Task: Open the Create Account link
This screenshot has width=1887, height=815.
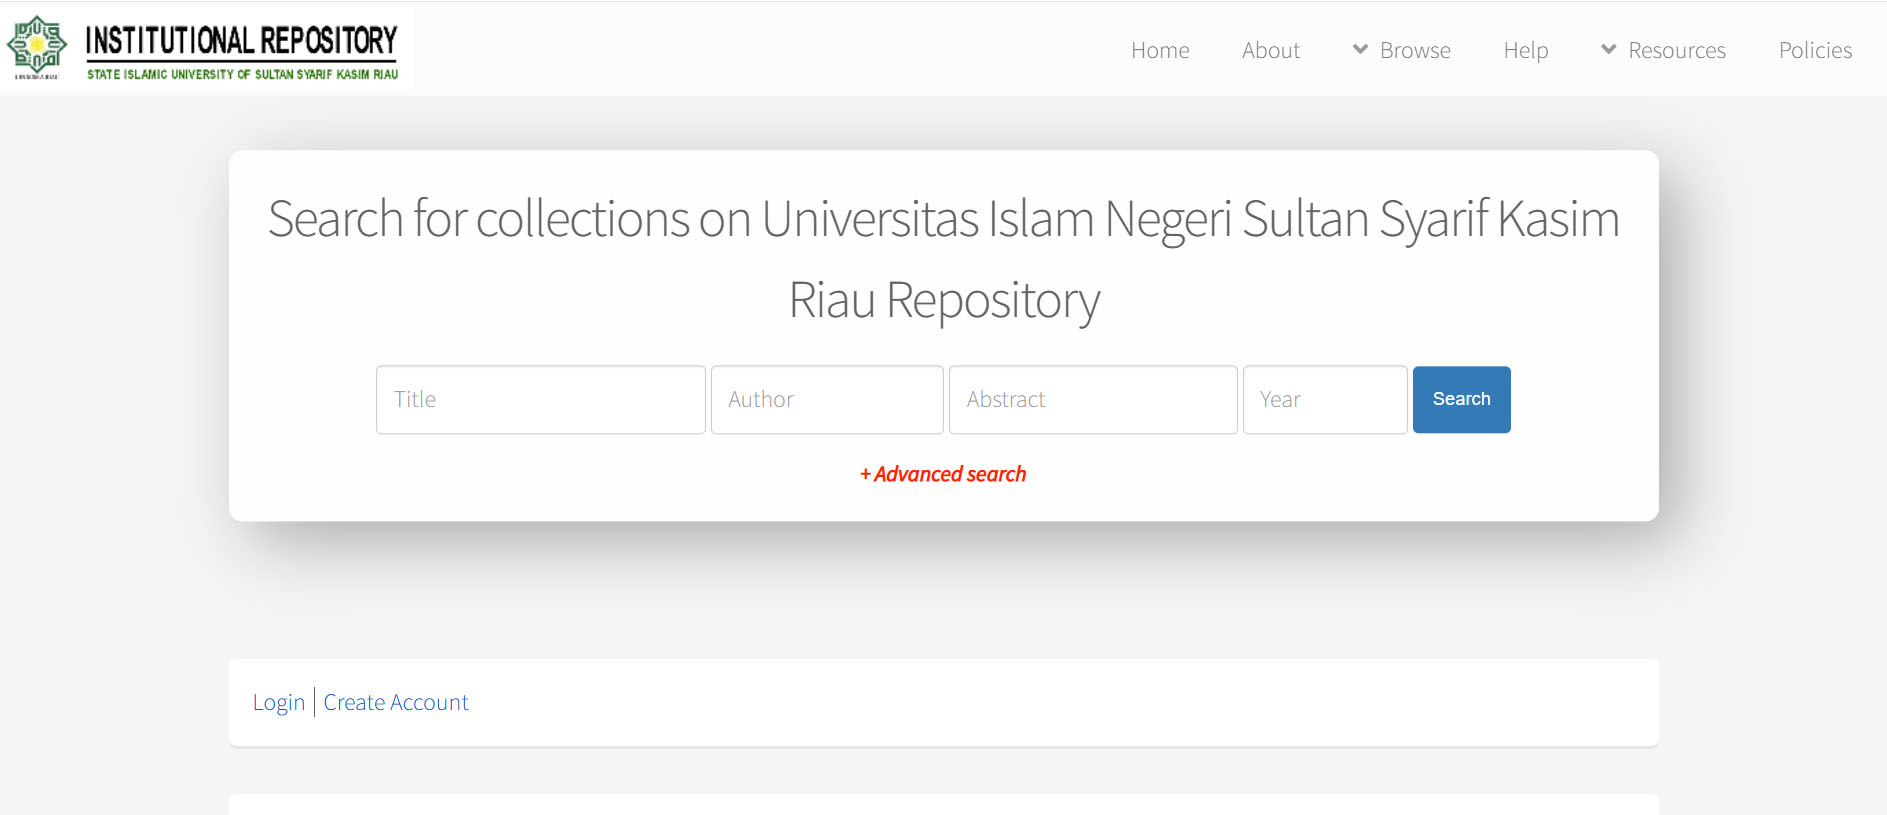Action: (395, 703)
